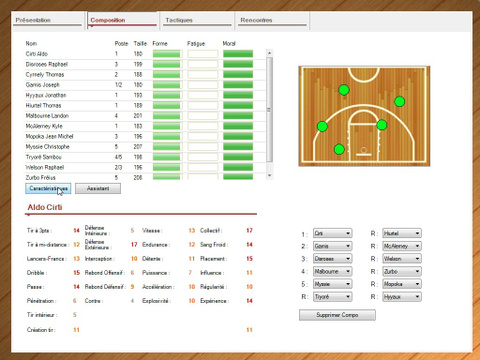Click the Supprimer Compo button

click(337, 315)
